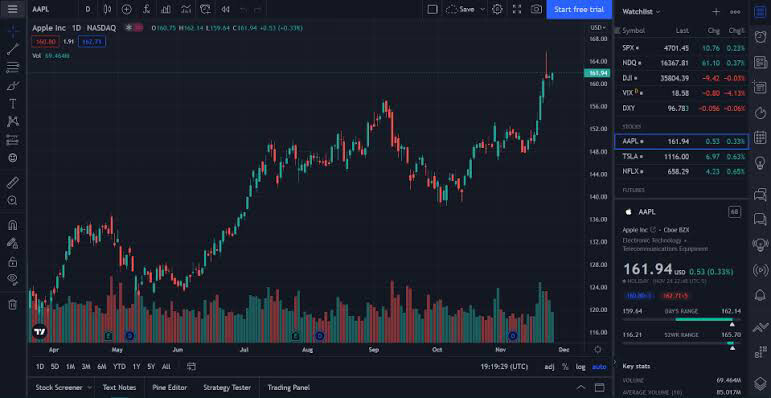Enter fullscreen mode
771x398 pixels.
(x=517, y=9)
